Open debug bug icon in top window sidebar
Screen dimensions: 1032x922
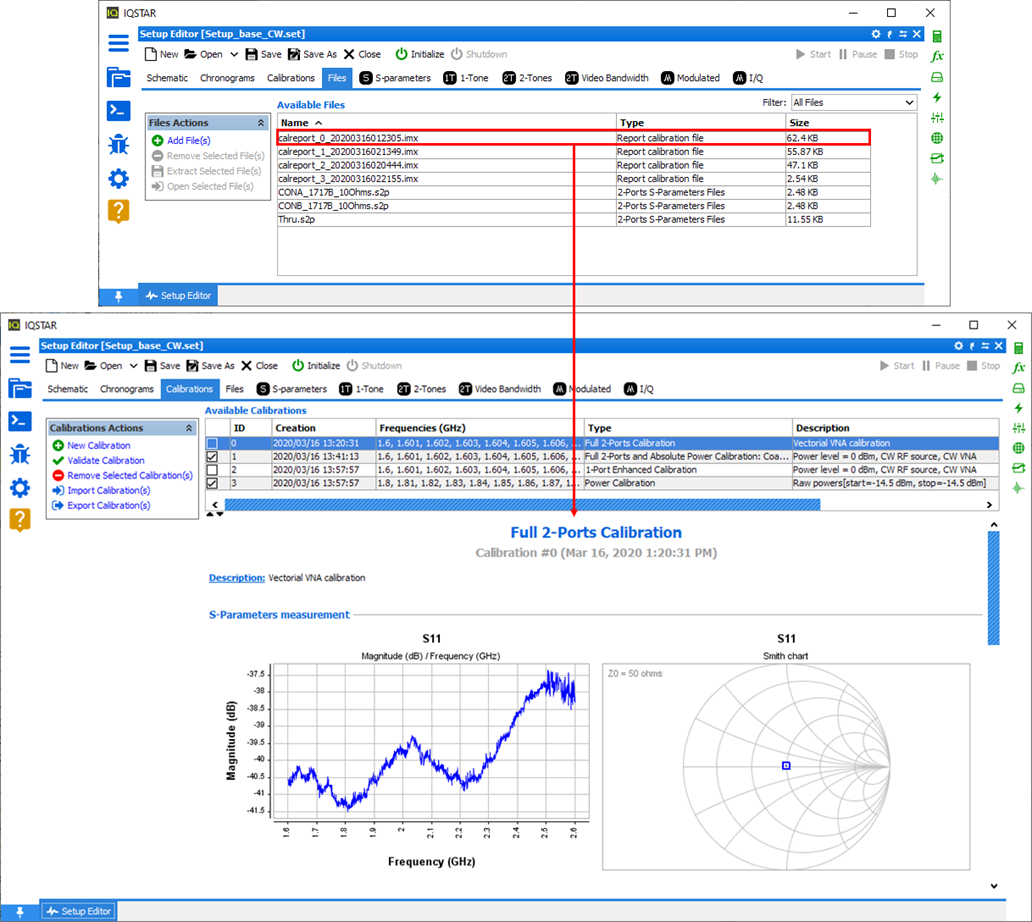118,144
